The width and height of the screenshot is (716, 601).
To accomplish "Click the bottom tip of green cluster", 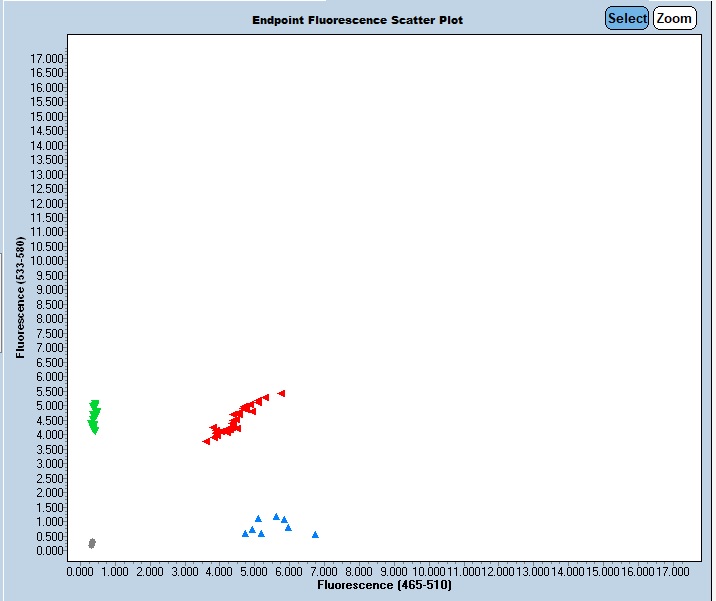I will pyautogui.click(x=94, y=431).
